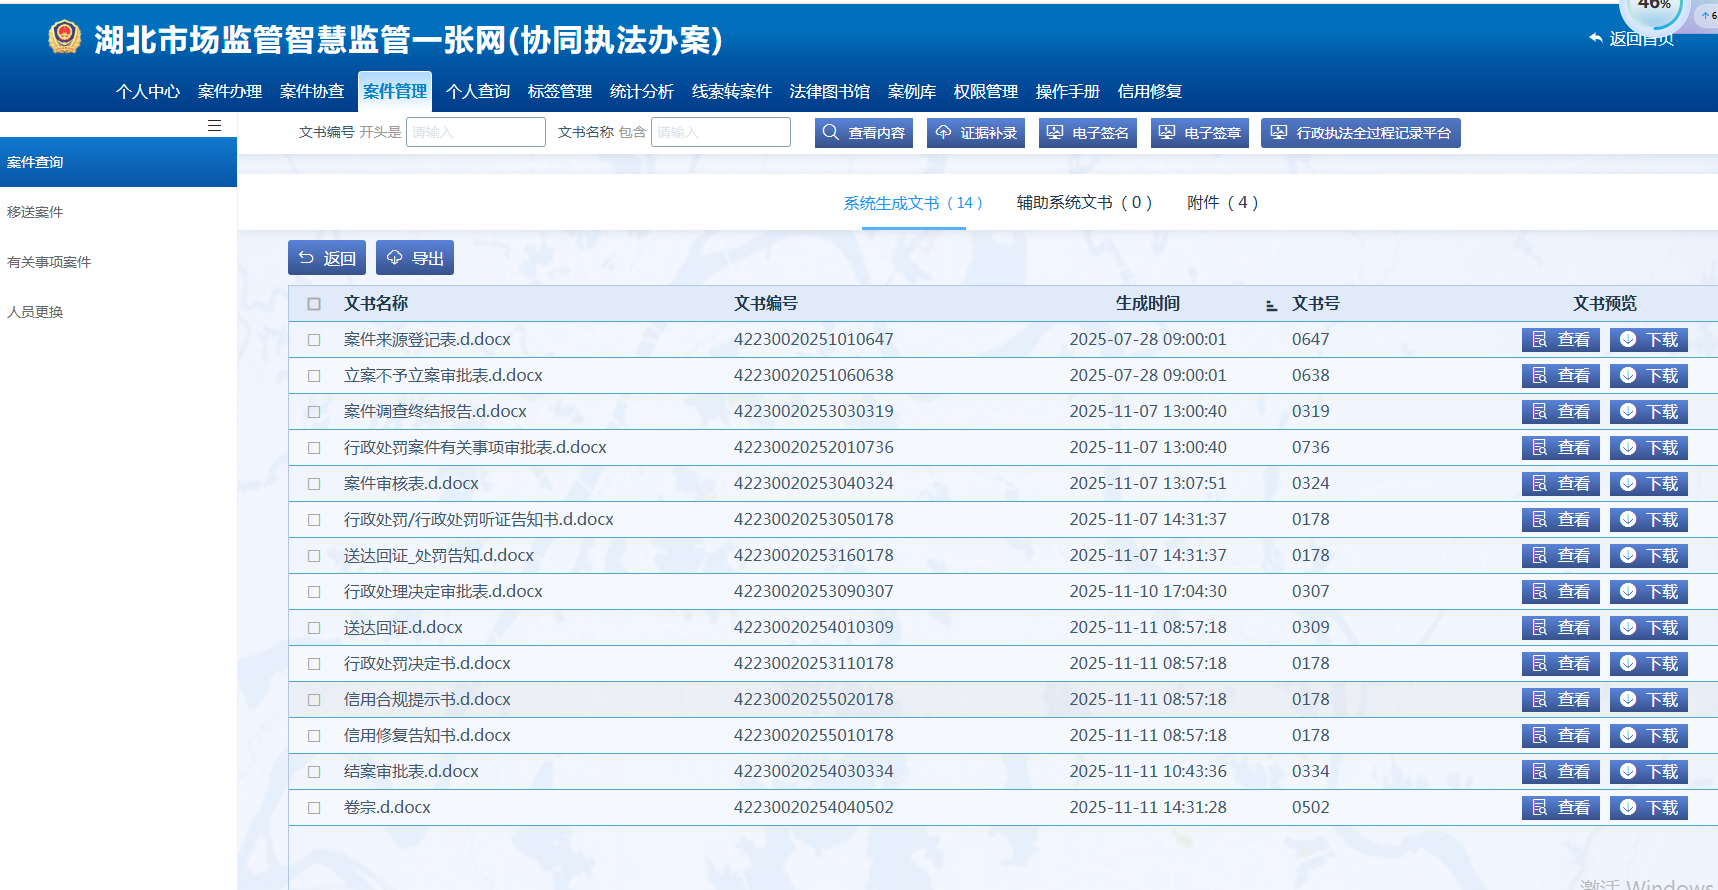This screenshot has height=890, width=1718.
Task: Toggle the select-all checkbox in table header
Action: point(314,304)
